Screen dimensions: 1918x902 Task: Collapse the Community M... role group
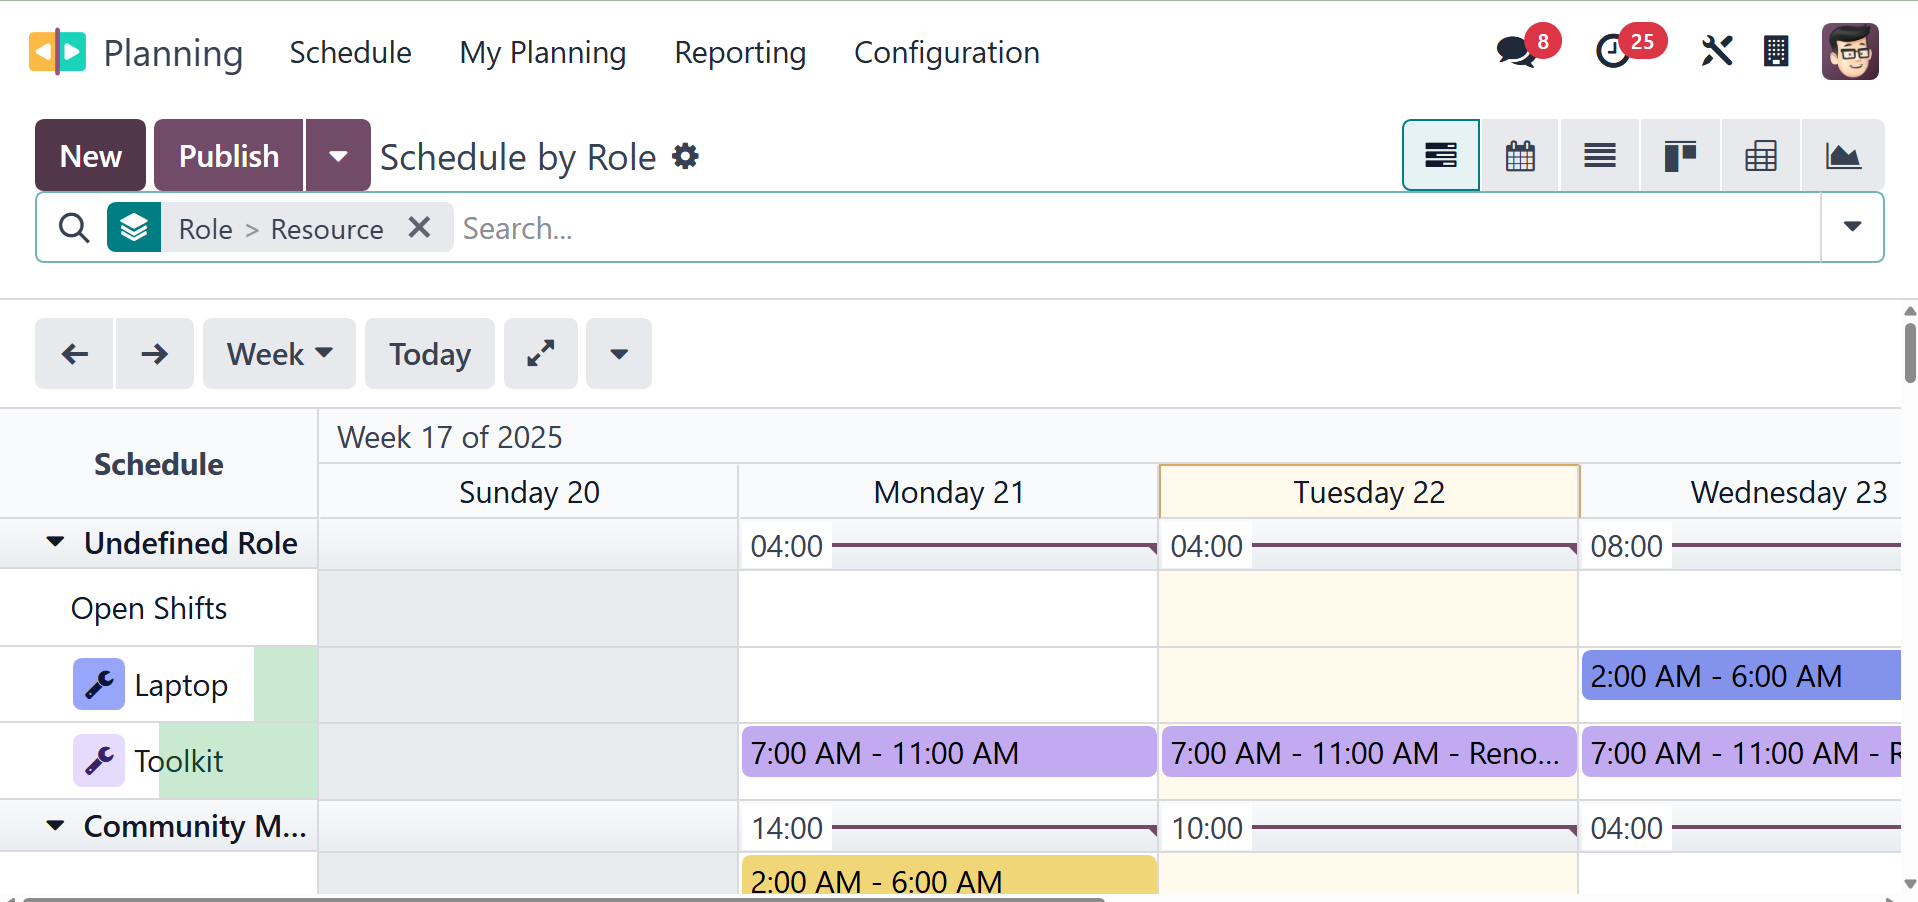click(56, 826)
